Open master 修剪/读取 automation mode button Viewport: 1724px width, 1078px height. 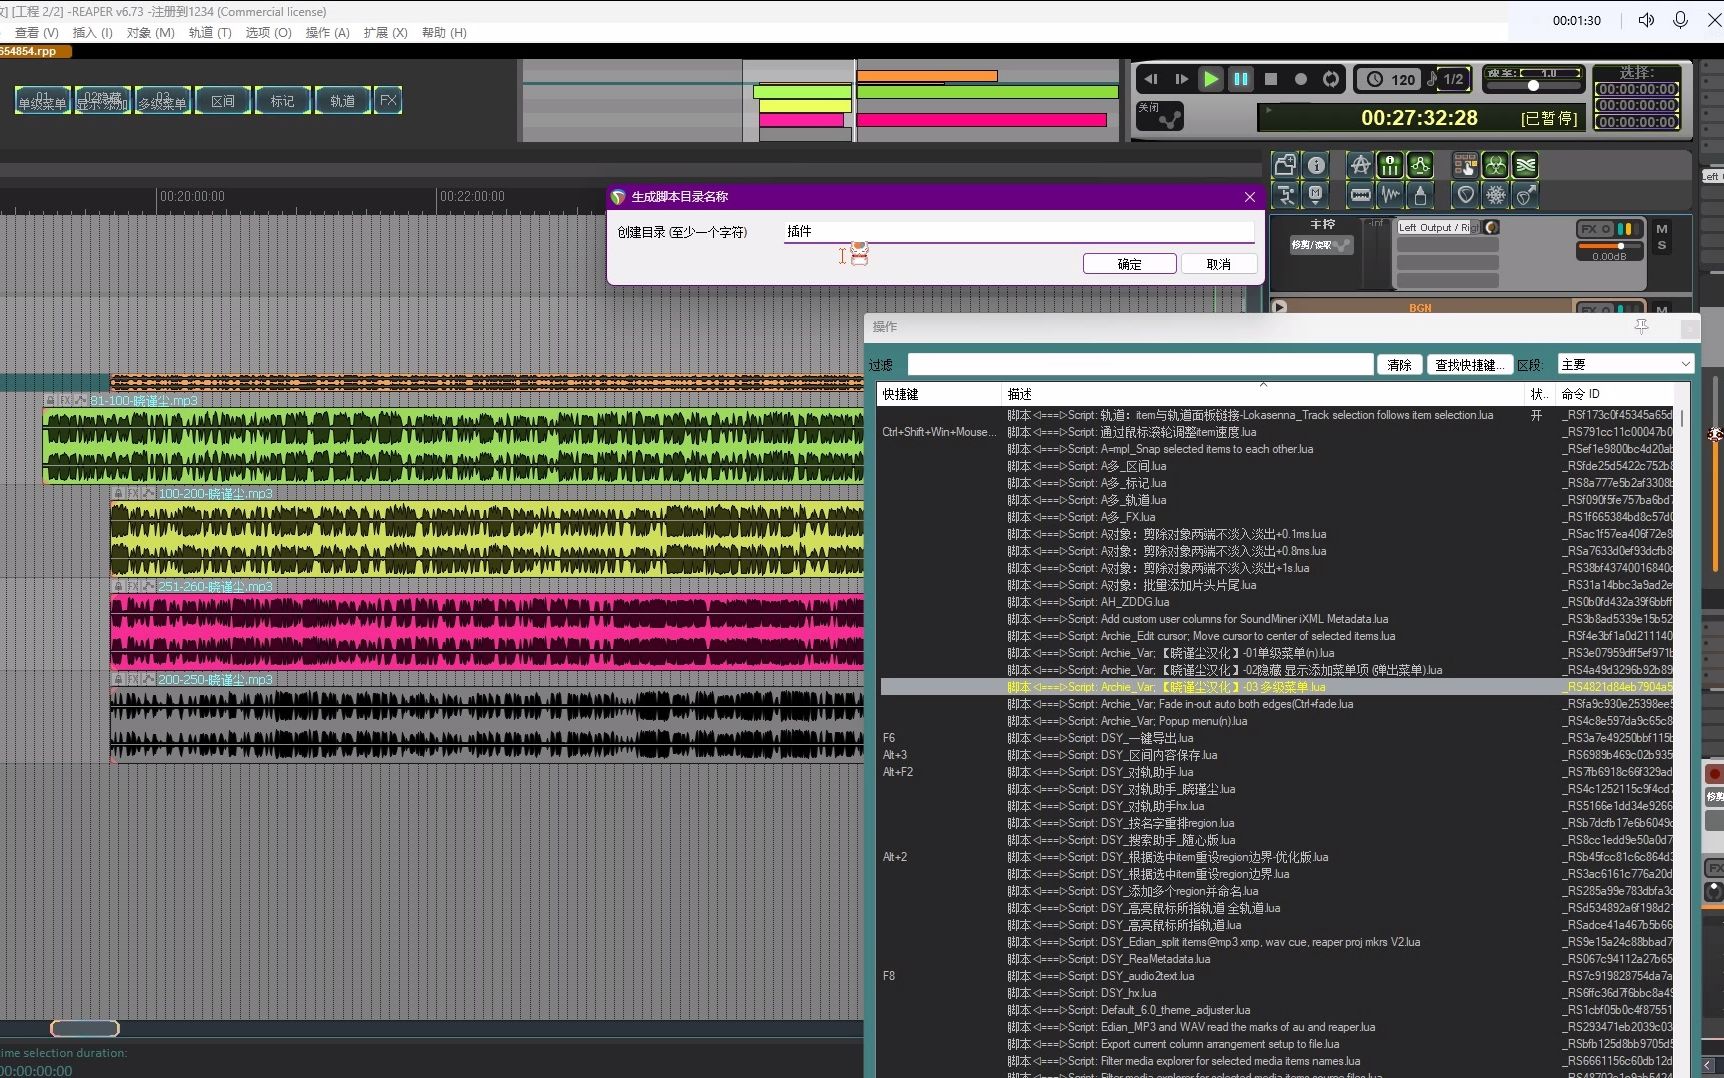[1320, 245]
